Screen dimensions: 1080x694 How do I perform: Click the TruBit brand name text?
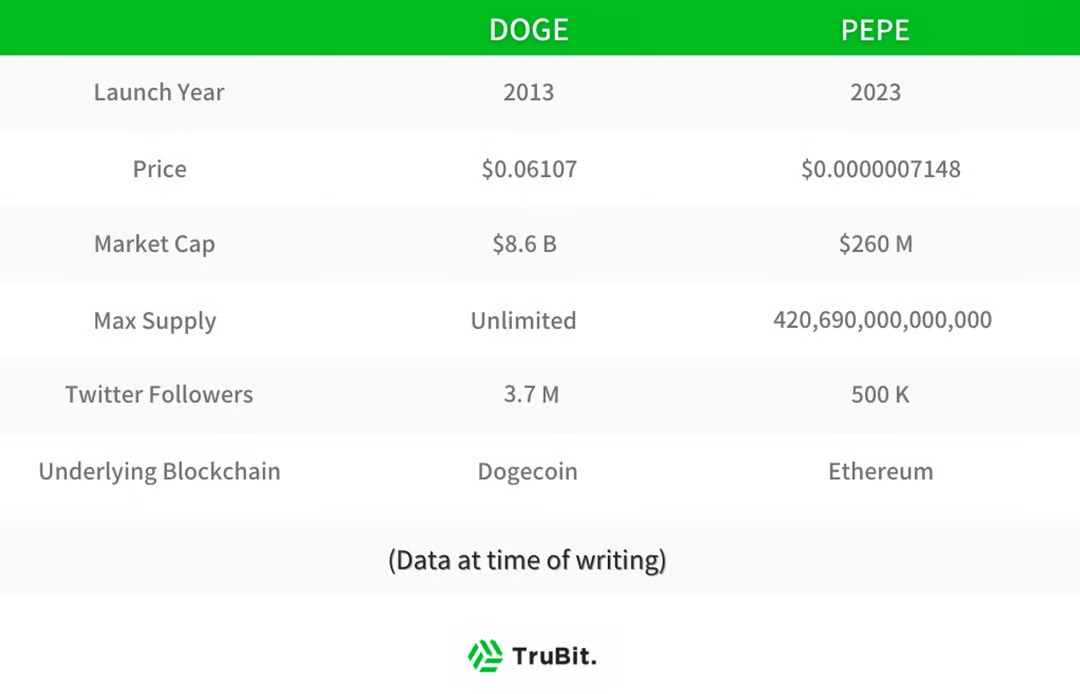[554, 656]
